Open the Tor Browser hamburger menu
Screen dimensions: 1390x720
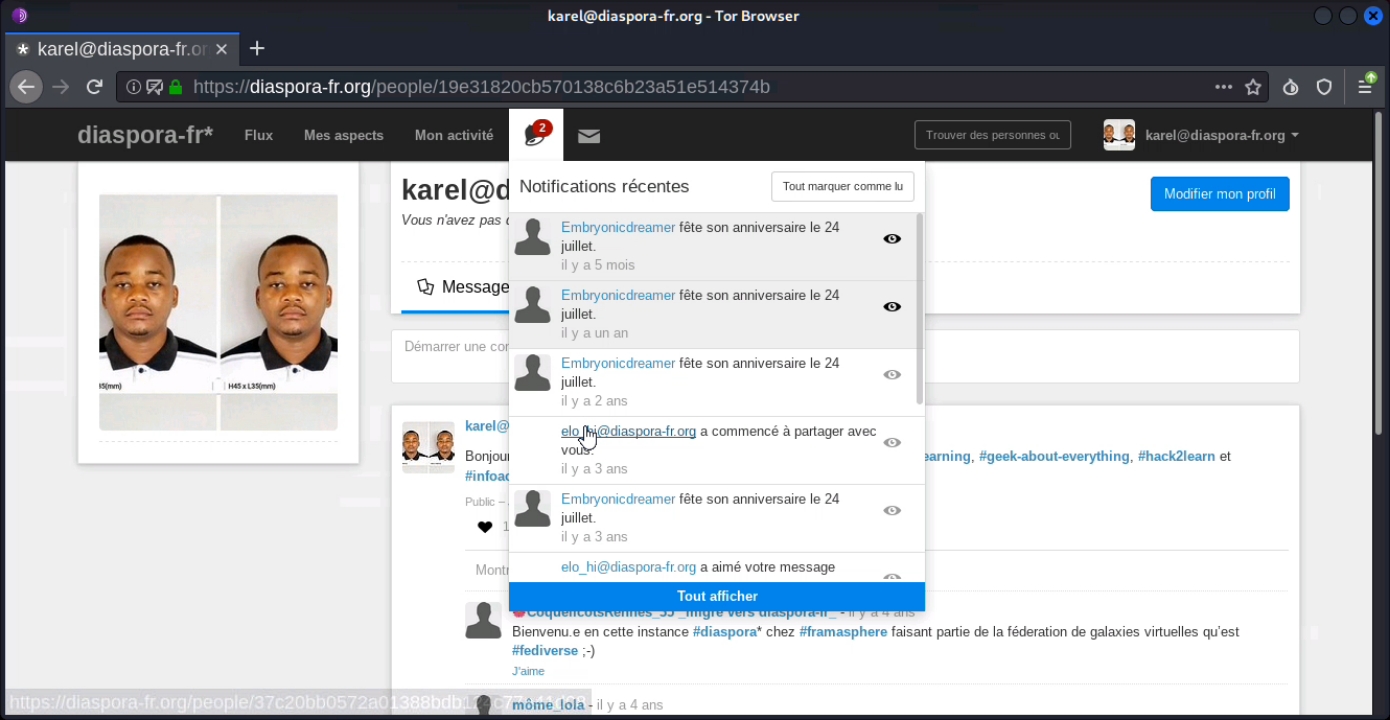[x=1365, y=86]
